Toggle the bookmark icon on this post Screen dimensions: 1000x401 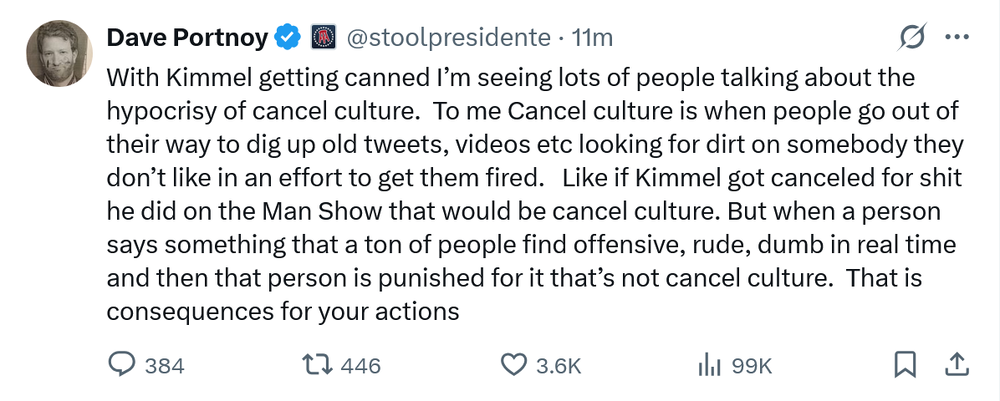(x=905, y=365)
